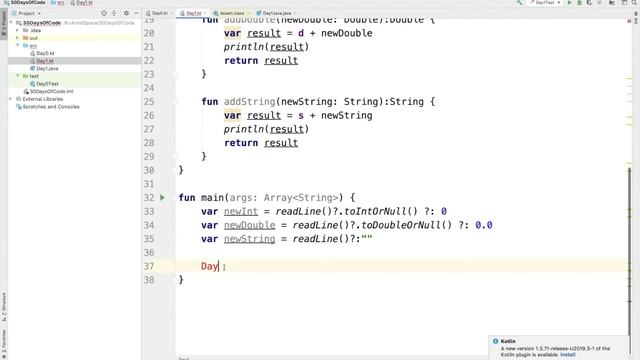Click 'return result' on line 28
Viewport: 640px width, 360px height.
coord(261,143)
